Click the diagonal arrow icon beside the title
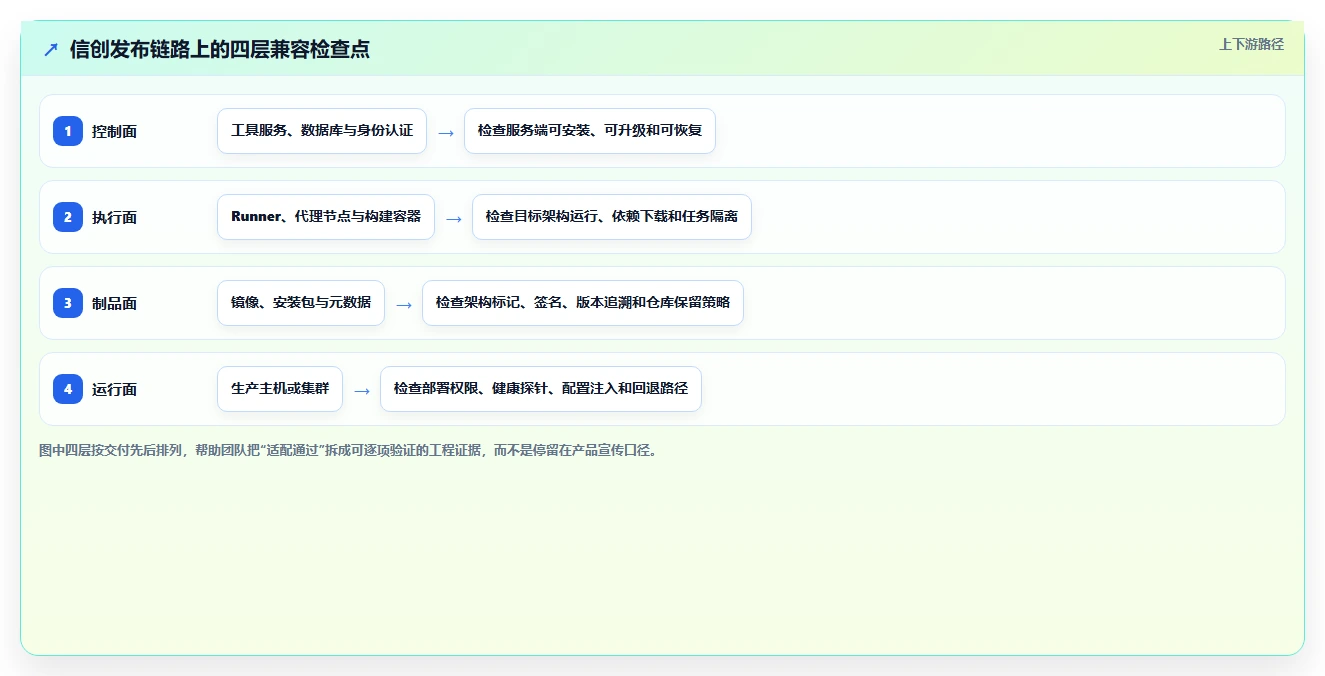This screenshot has height=676, width=1325. pyautogui.click(x=51, y=49)
